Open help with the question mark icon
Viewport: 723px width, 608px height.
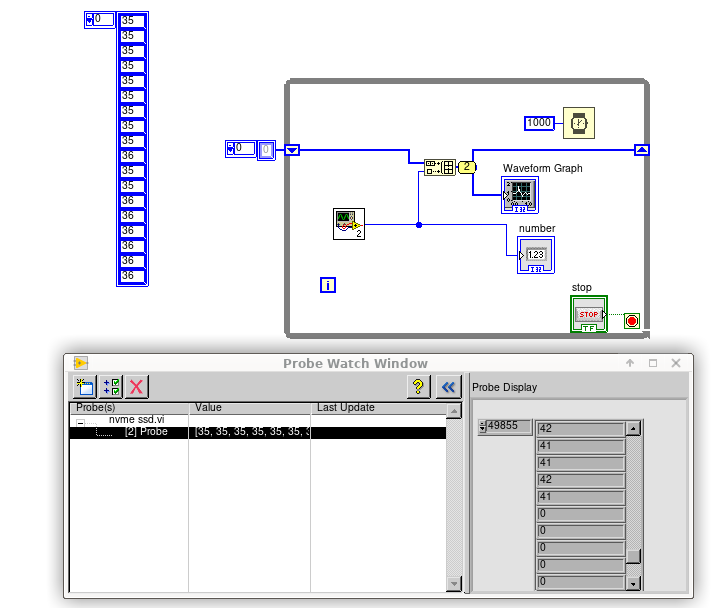point(419,386)
